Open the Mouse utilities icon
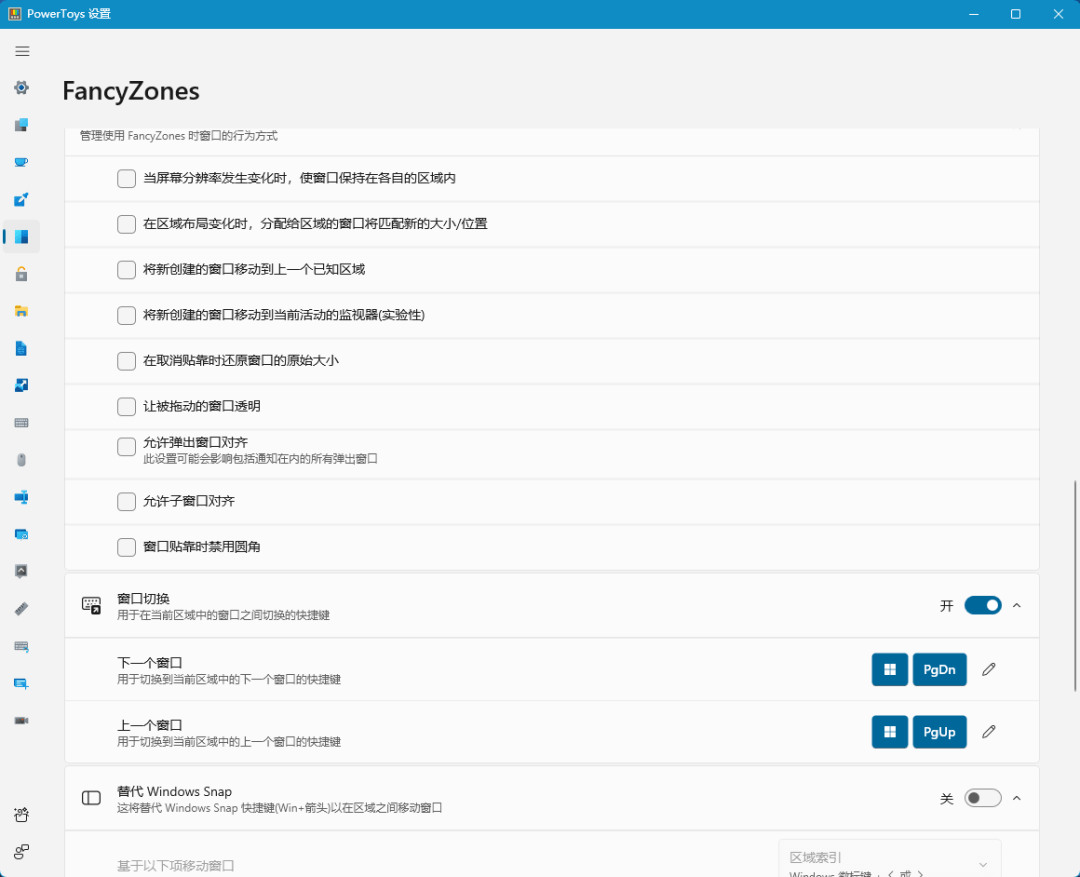Image resolution: width=1080 pixels, height=877 pixels. (x=21, y=459)
